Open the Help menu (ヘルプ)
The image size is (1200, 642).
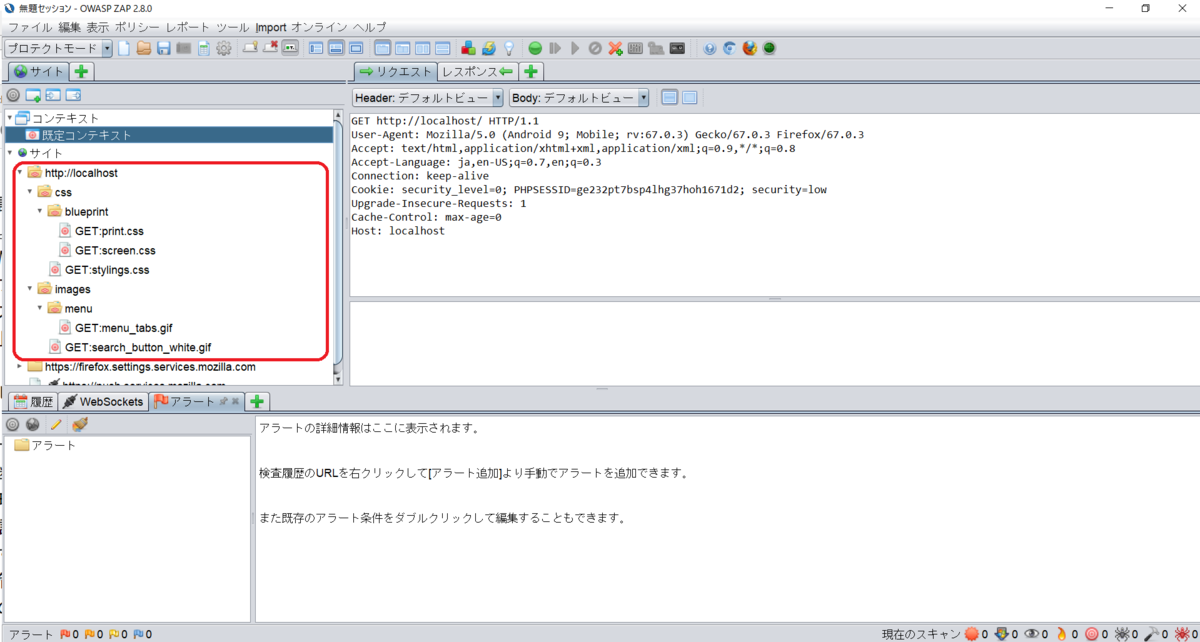pyautogui.click(x=370, y=27)
